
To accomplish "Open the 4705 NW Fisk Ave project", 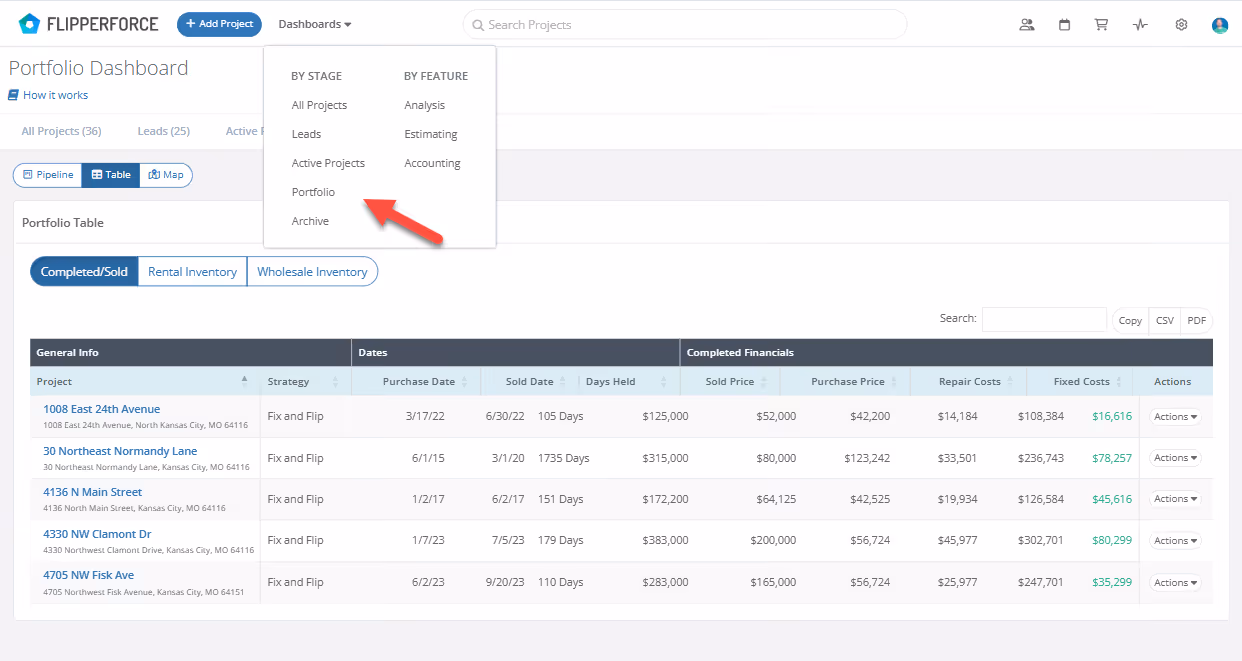I will (88, 575).
